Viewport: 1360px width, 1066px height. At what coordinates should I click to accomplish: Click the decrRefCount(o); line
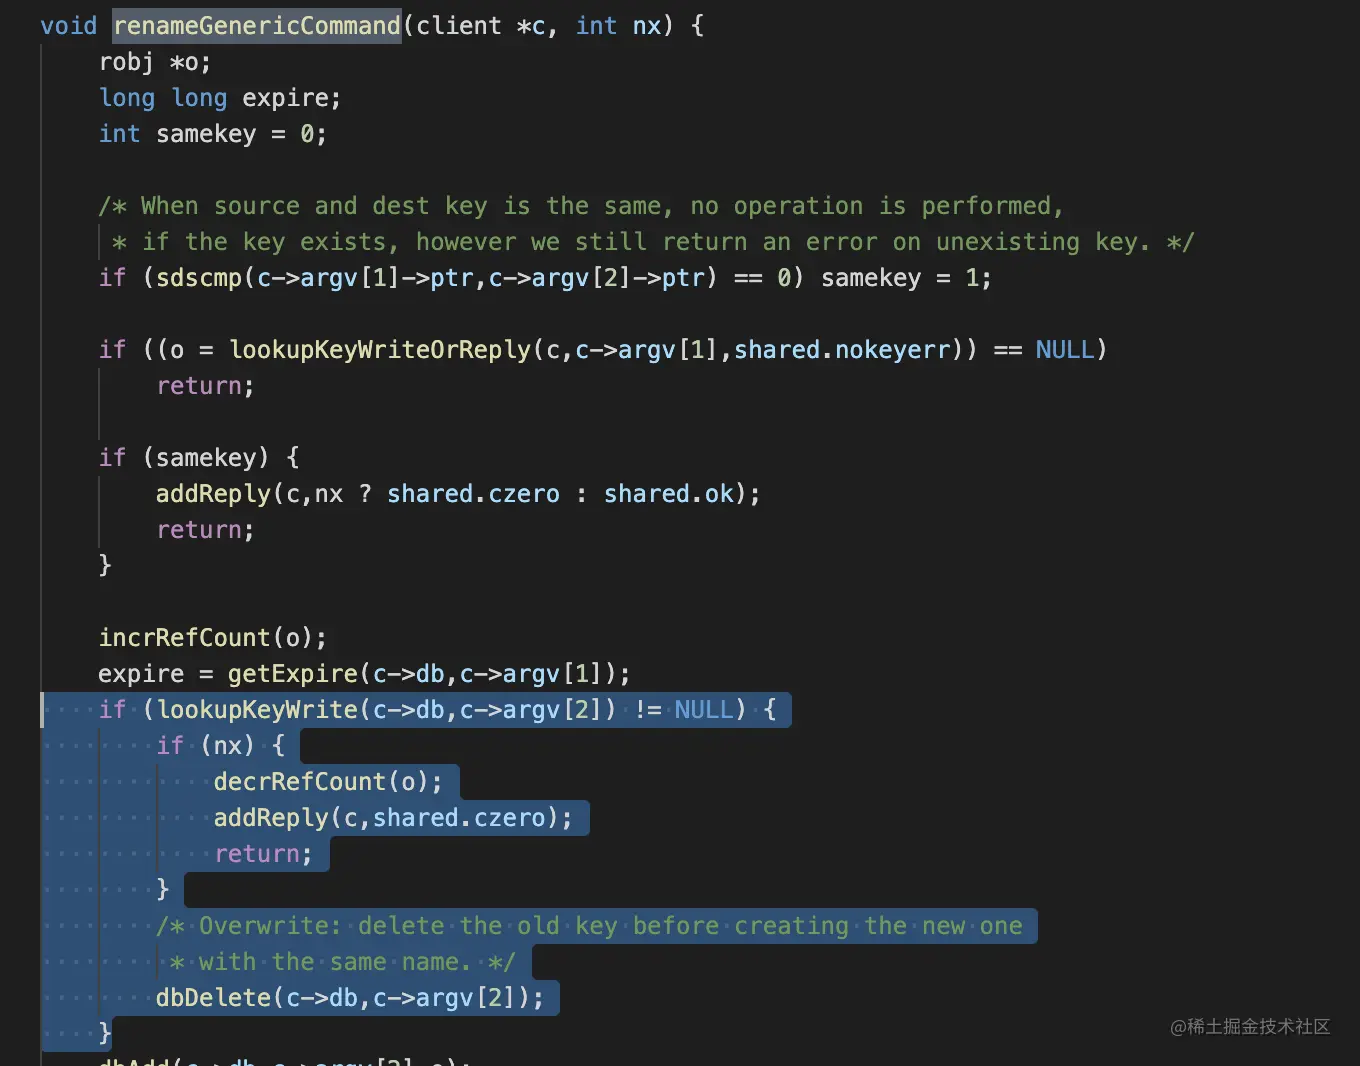click(328, 782)
